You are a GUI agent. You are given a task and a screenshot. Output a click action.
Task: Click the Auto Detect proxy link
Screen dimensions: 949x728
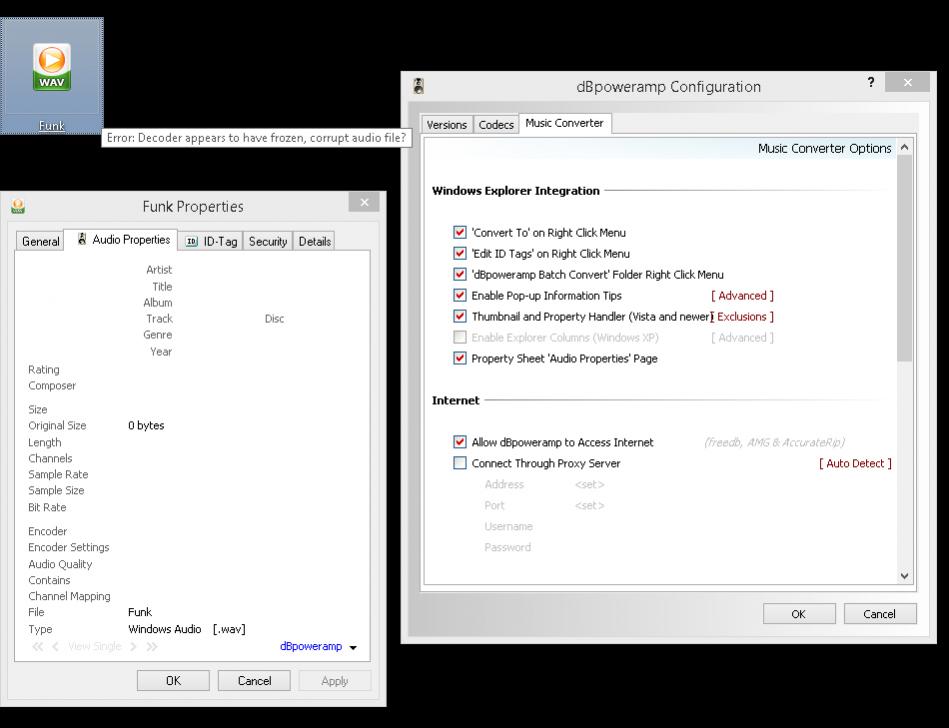click(x=855, y=464)
